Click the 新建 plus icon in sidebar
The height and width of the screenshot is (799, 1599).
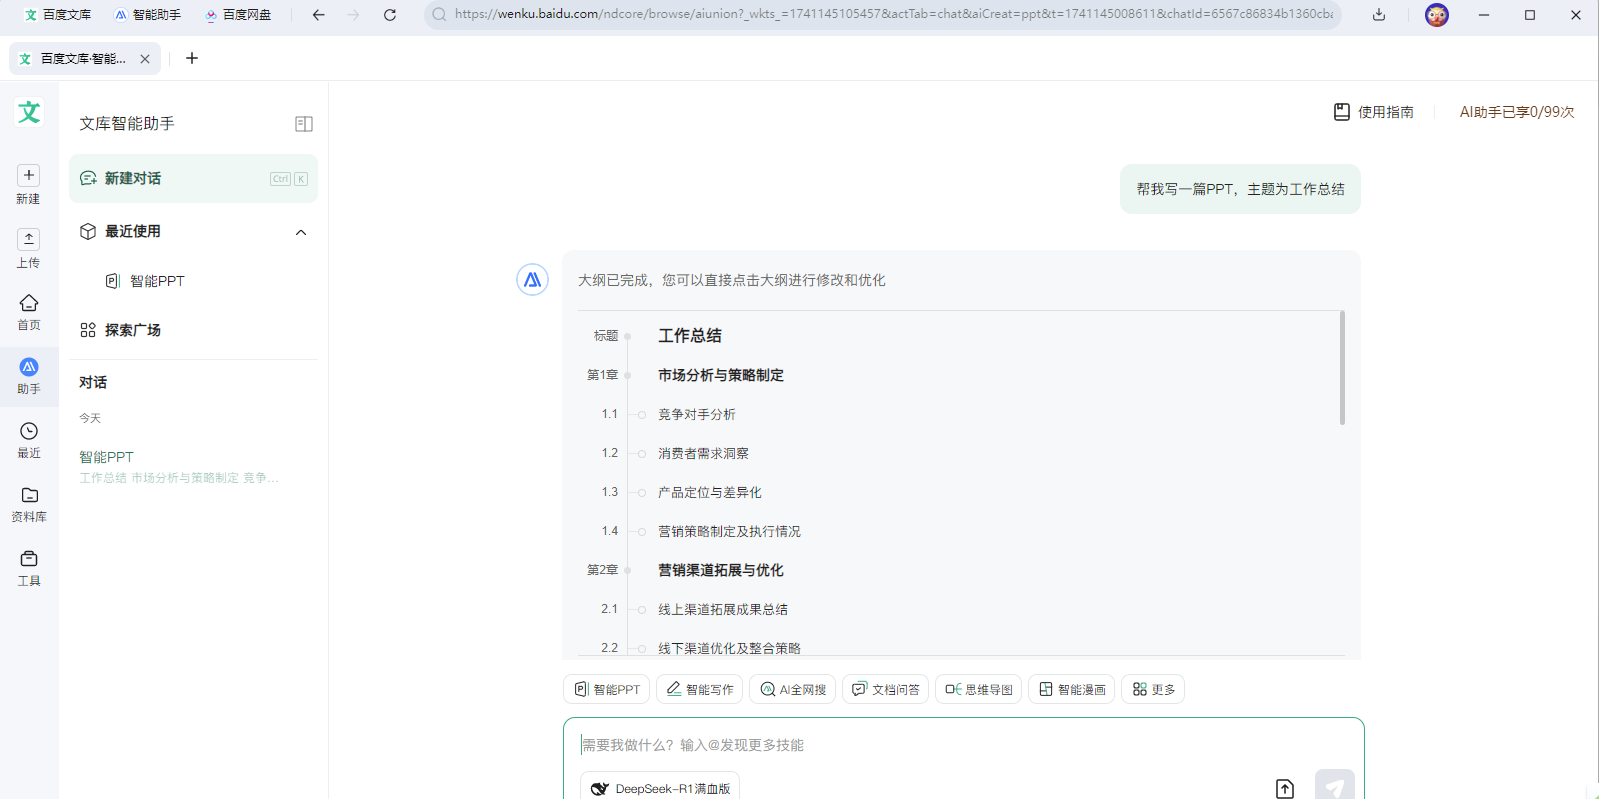(29, 176)
